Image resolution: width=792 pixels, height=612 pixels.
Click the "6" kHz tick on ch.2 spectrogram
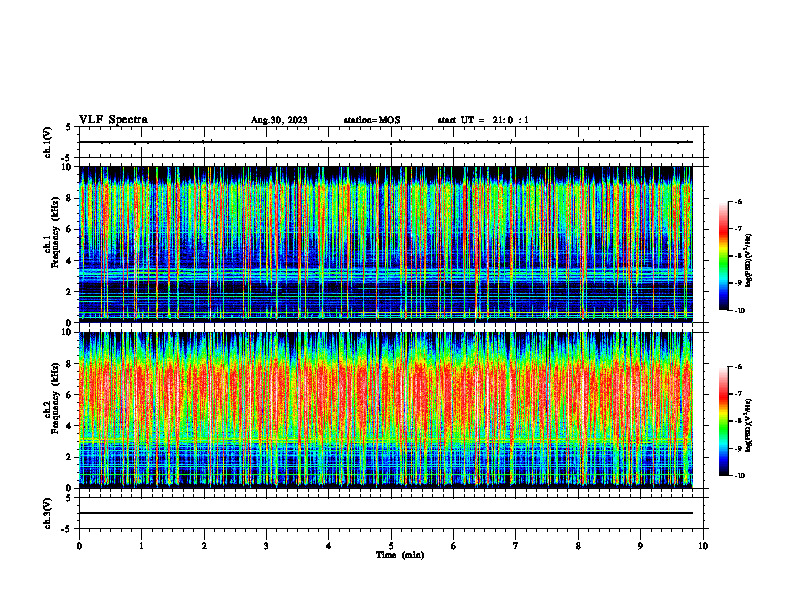pos(70,395)
